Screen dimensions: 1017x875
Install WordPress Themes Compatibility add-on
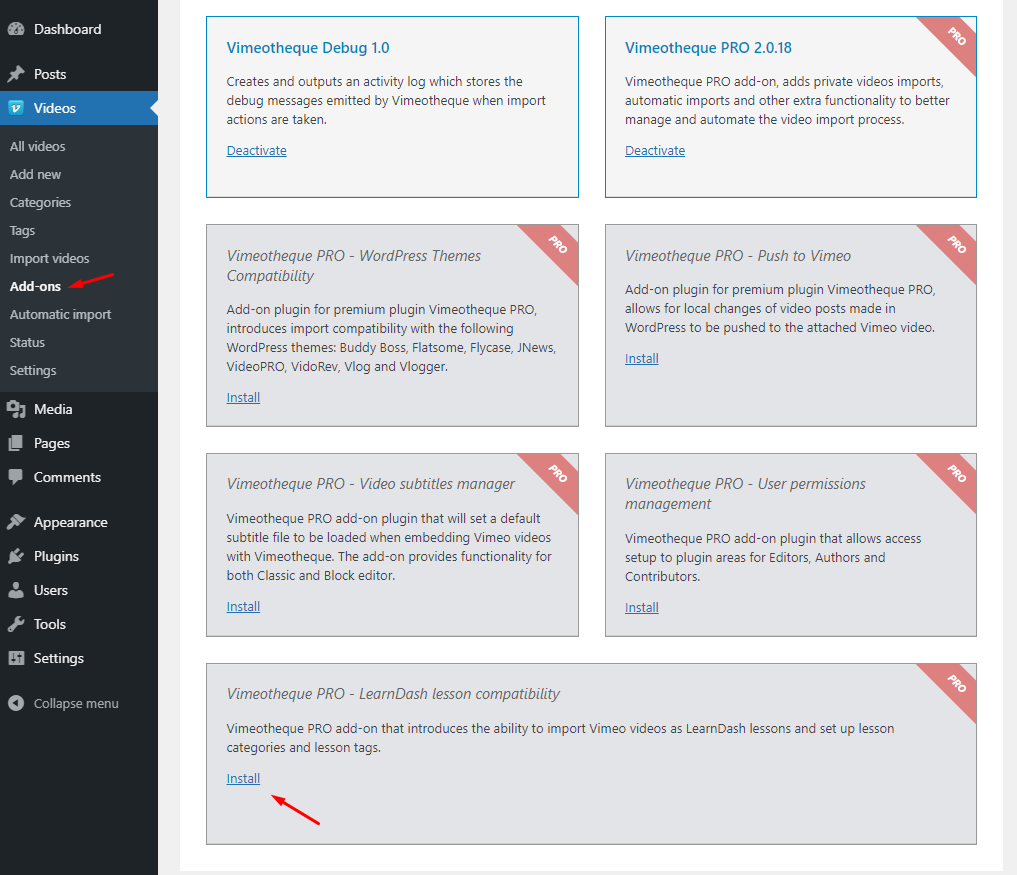point(243,398)
